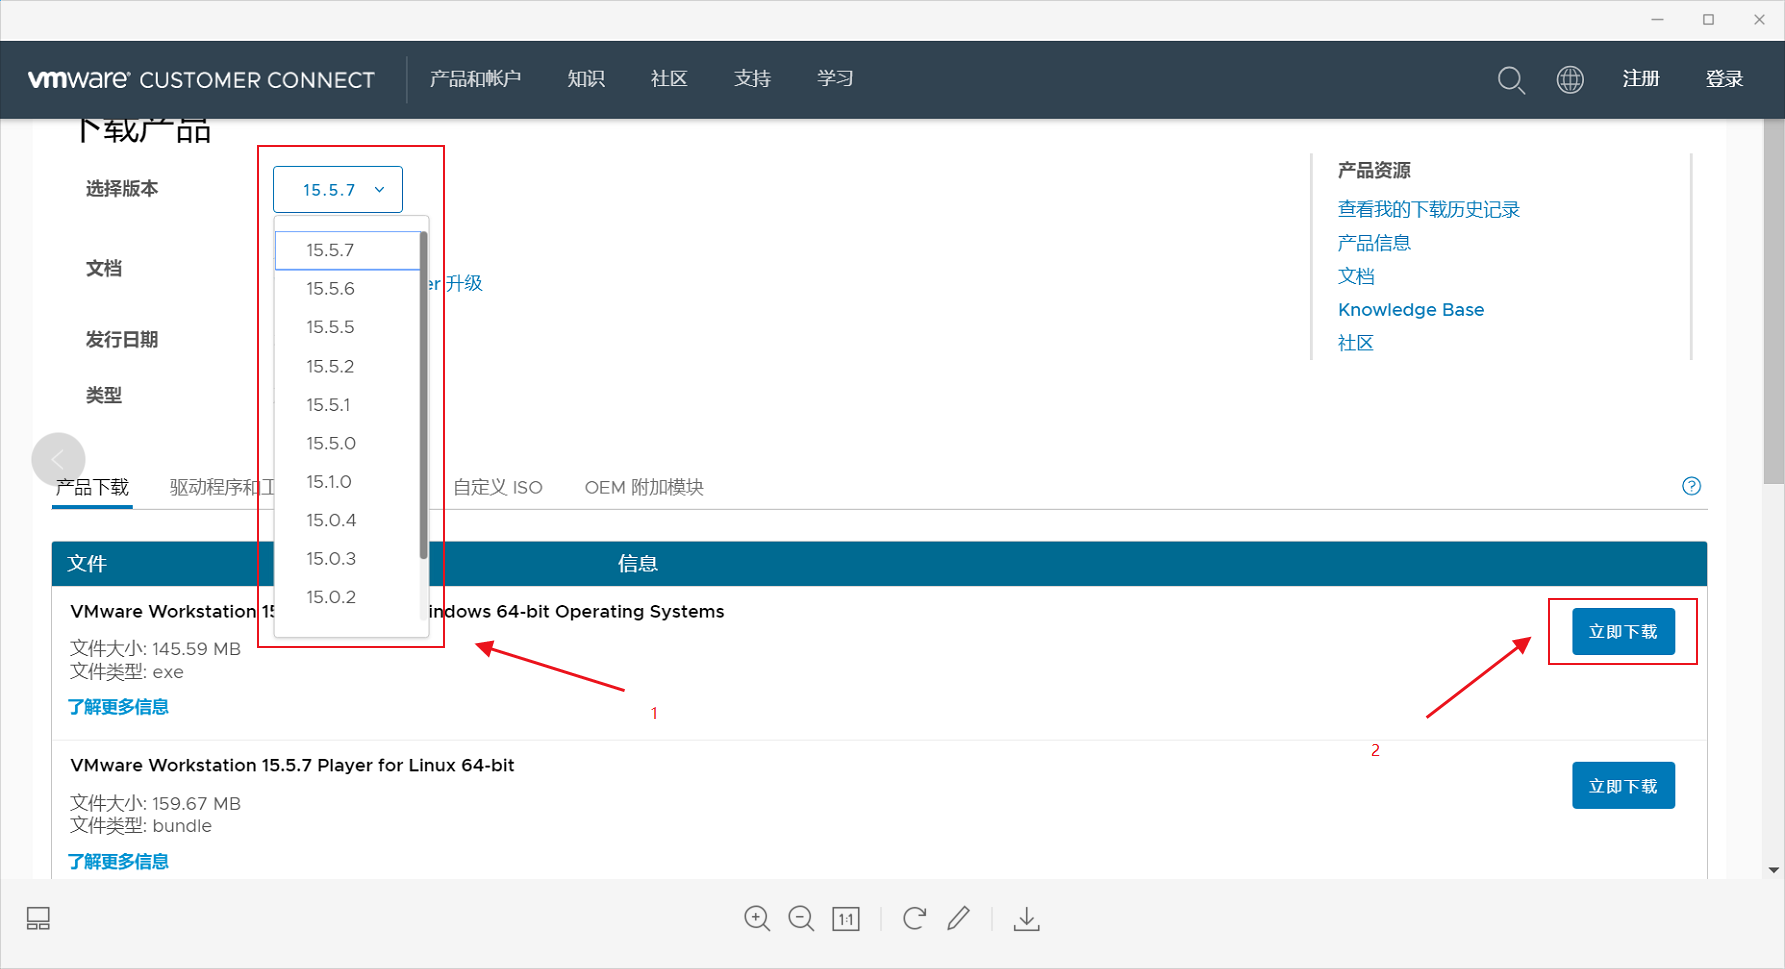Reset image to 1:1 size

(x=846, y=918)
